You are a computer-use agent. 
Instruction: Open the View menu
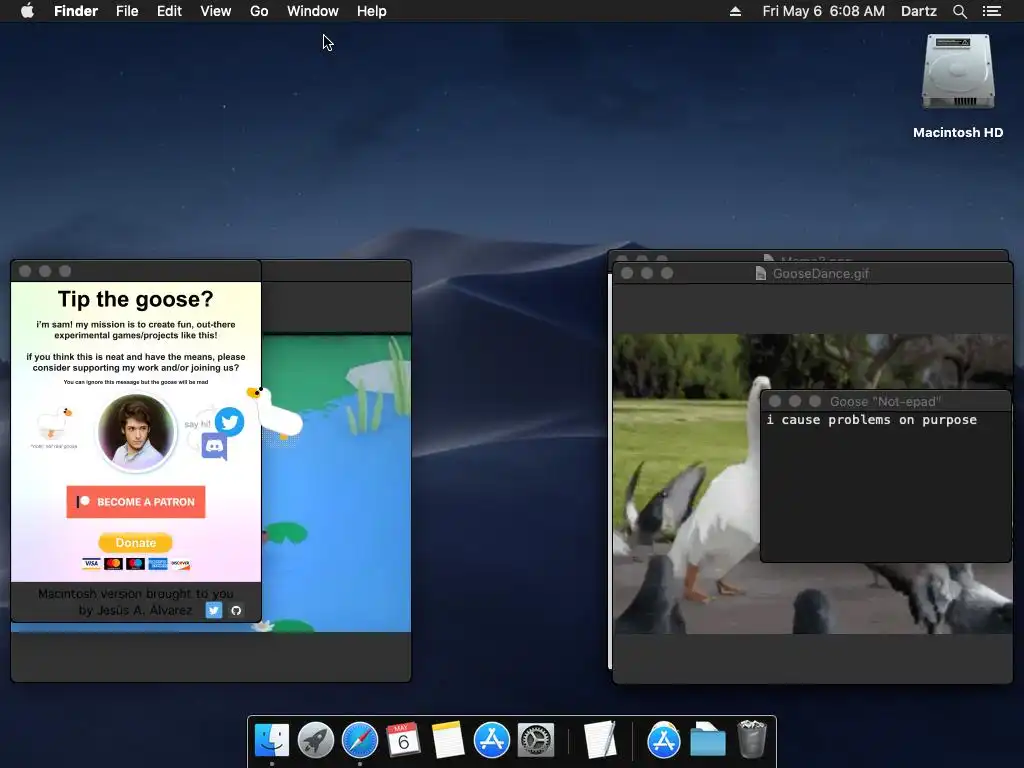coord(216,11)
